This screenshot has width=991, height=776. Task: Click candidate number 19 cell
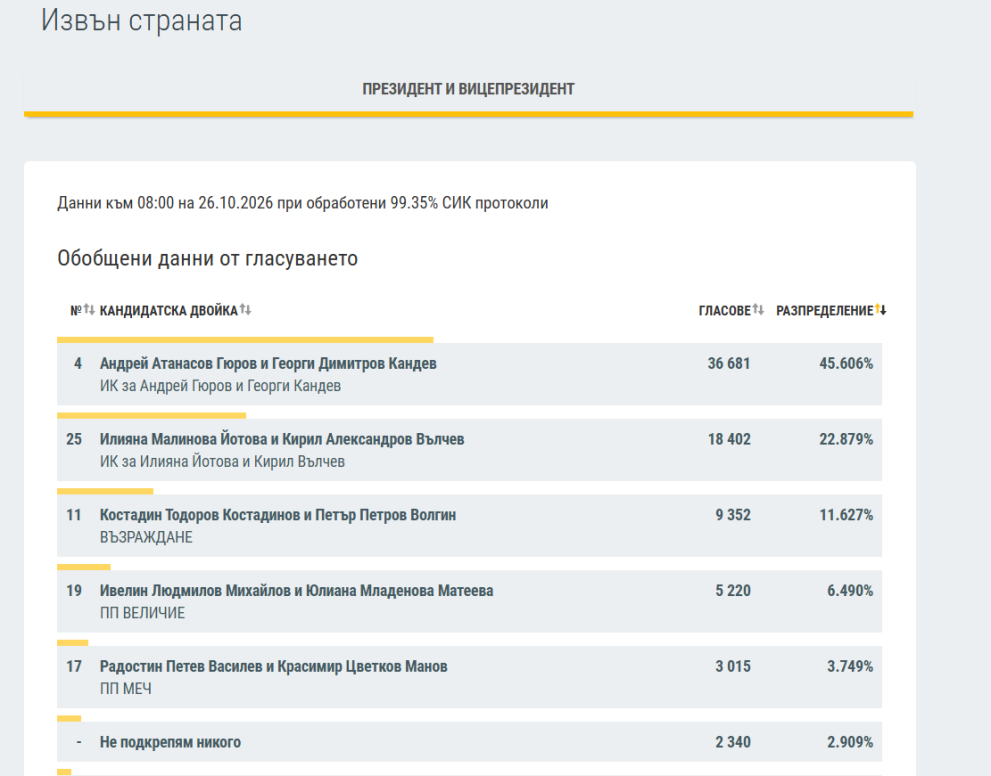74,591
